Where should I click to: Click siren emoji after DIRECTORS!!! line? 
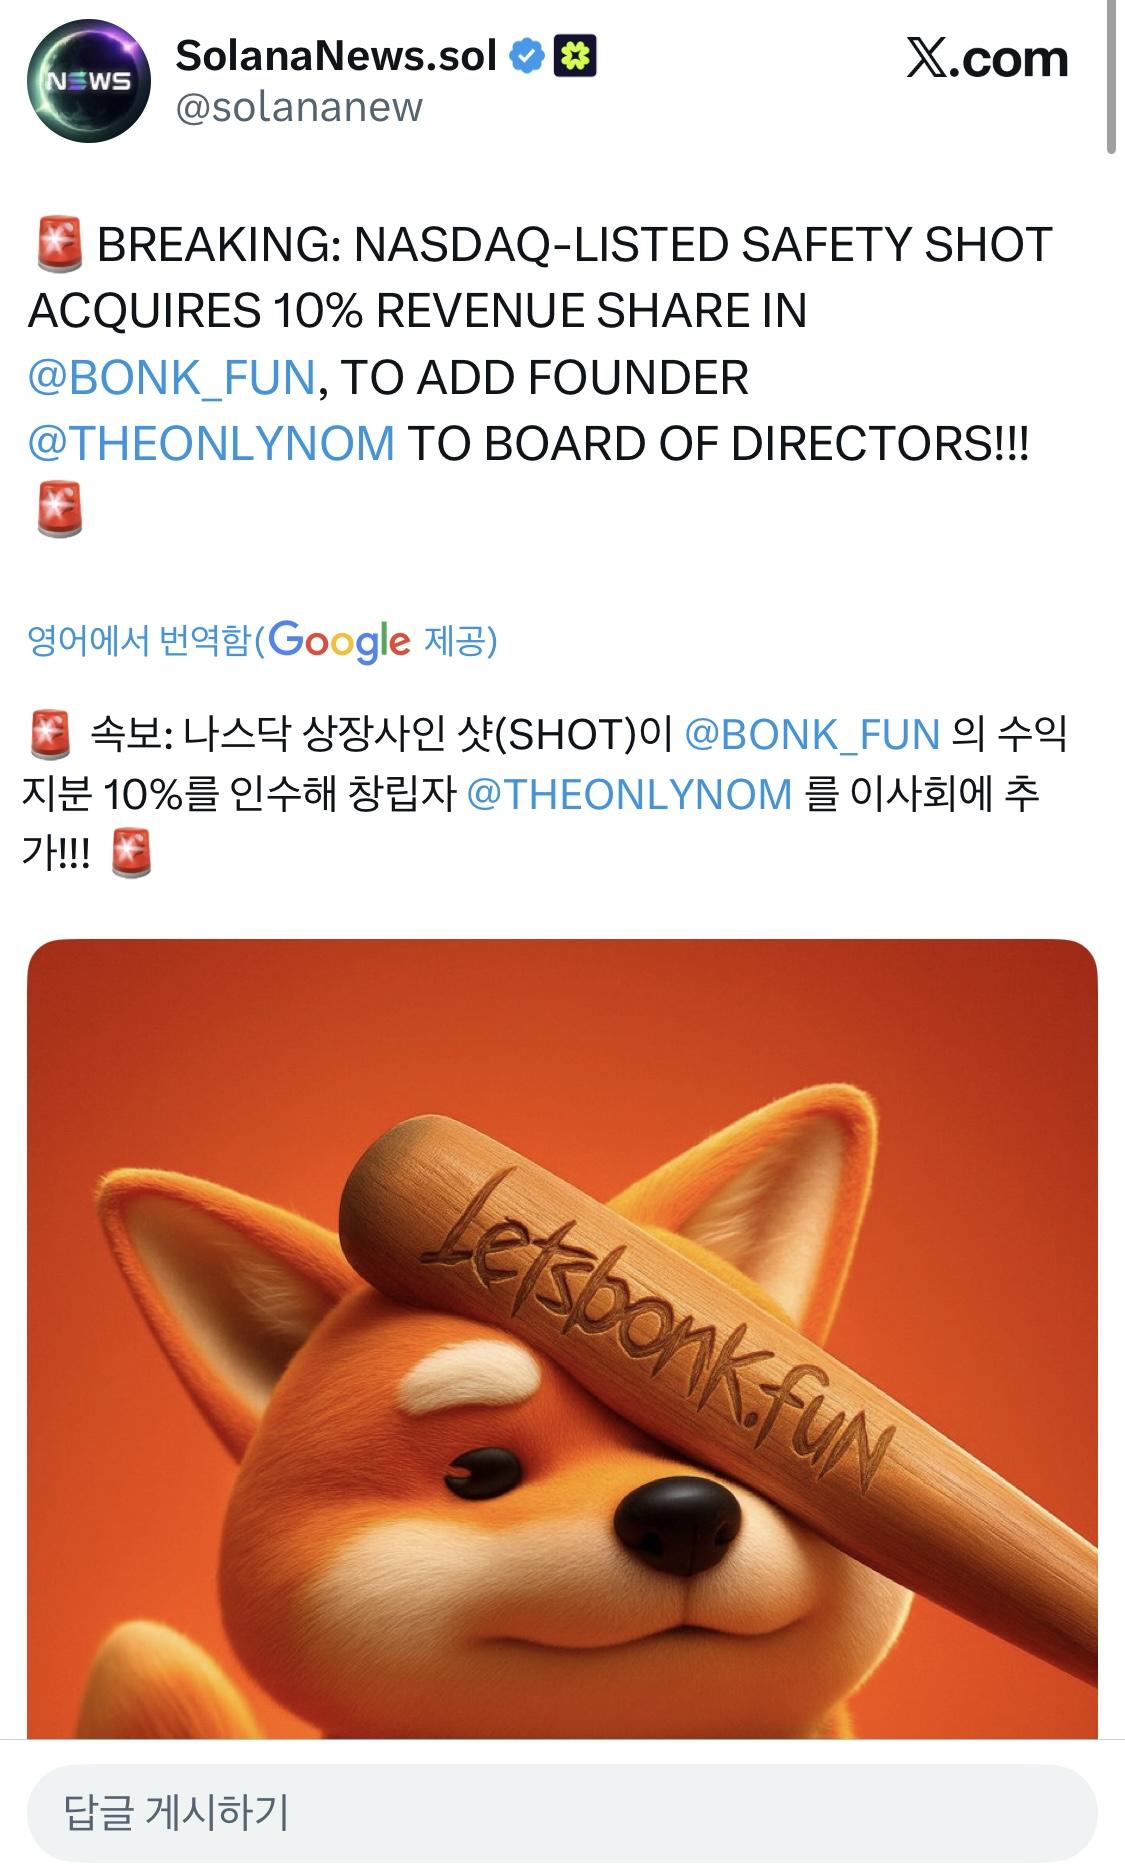click(x=60, y=508)
